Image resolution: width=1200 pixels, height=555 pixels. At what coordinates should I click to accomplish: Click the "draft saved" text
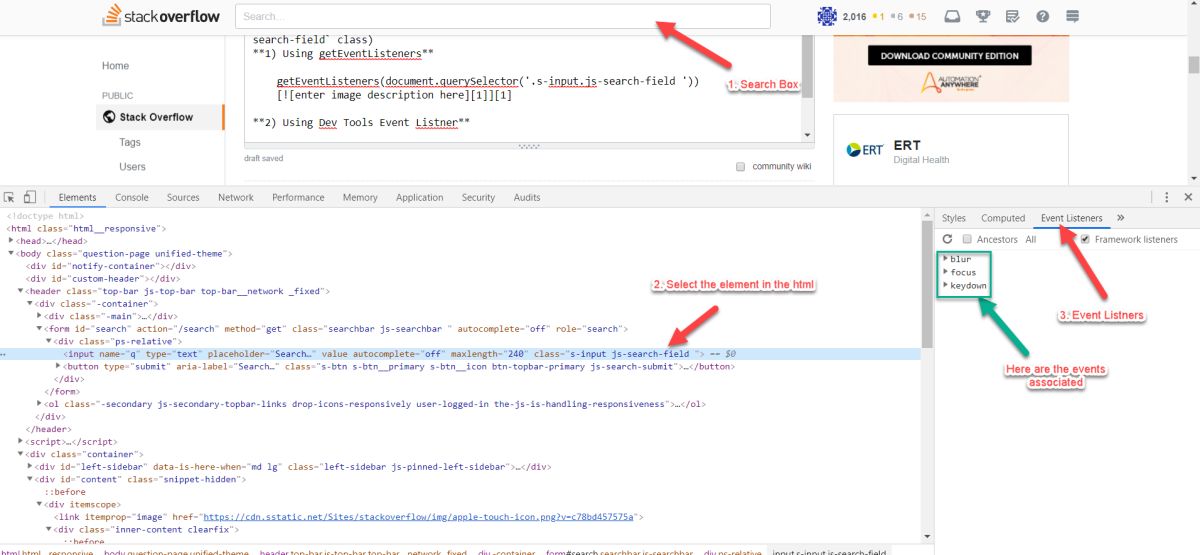coord(264,158)
